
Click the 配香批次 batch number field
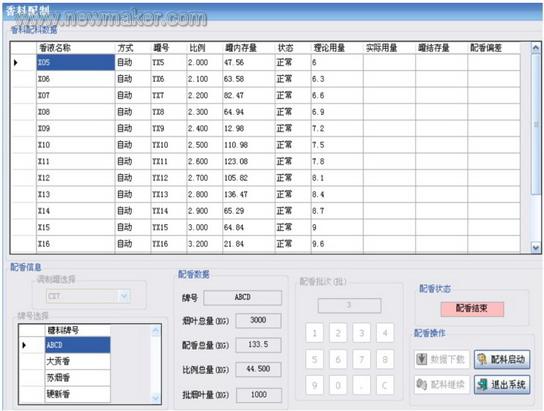(x=349, y=305)
